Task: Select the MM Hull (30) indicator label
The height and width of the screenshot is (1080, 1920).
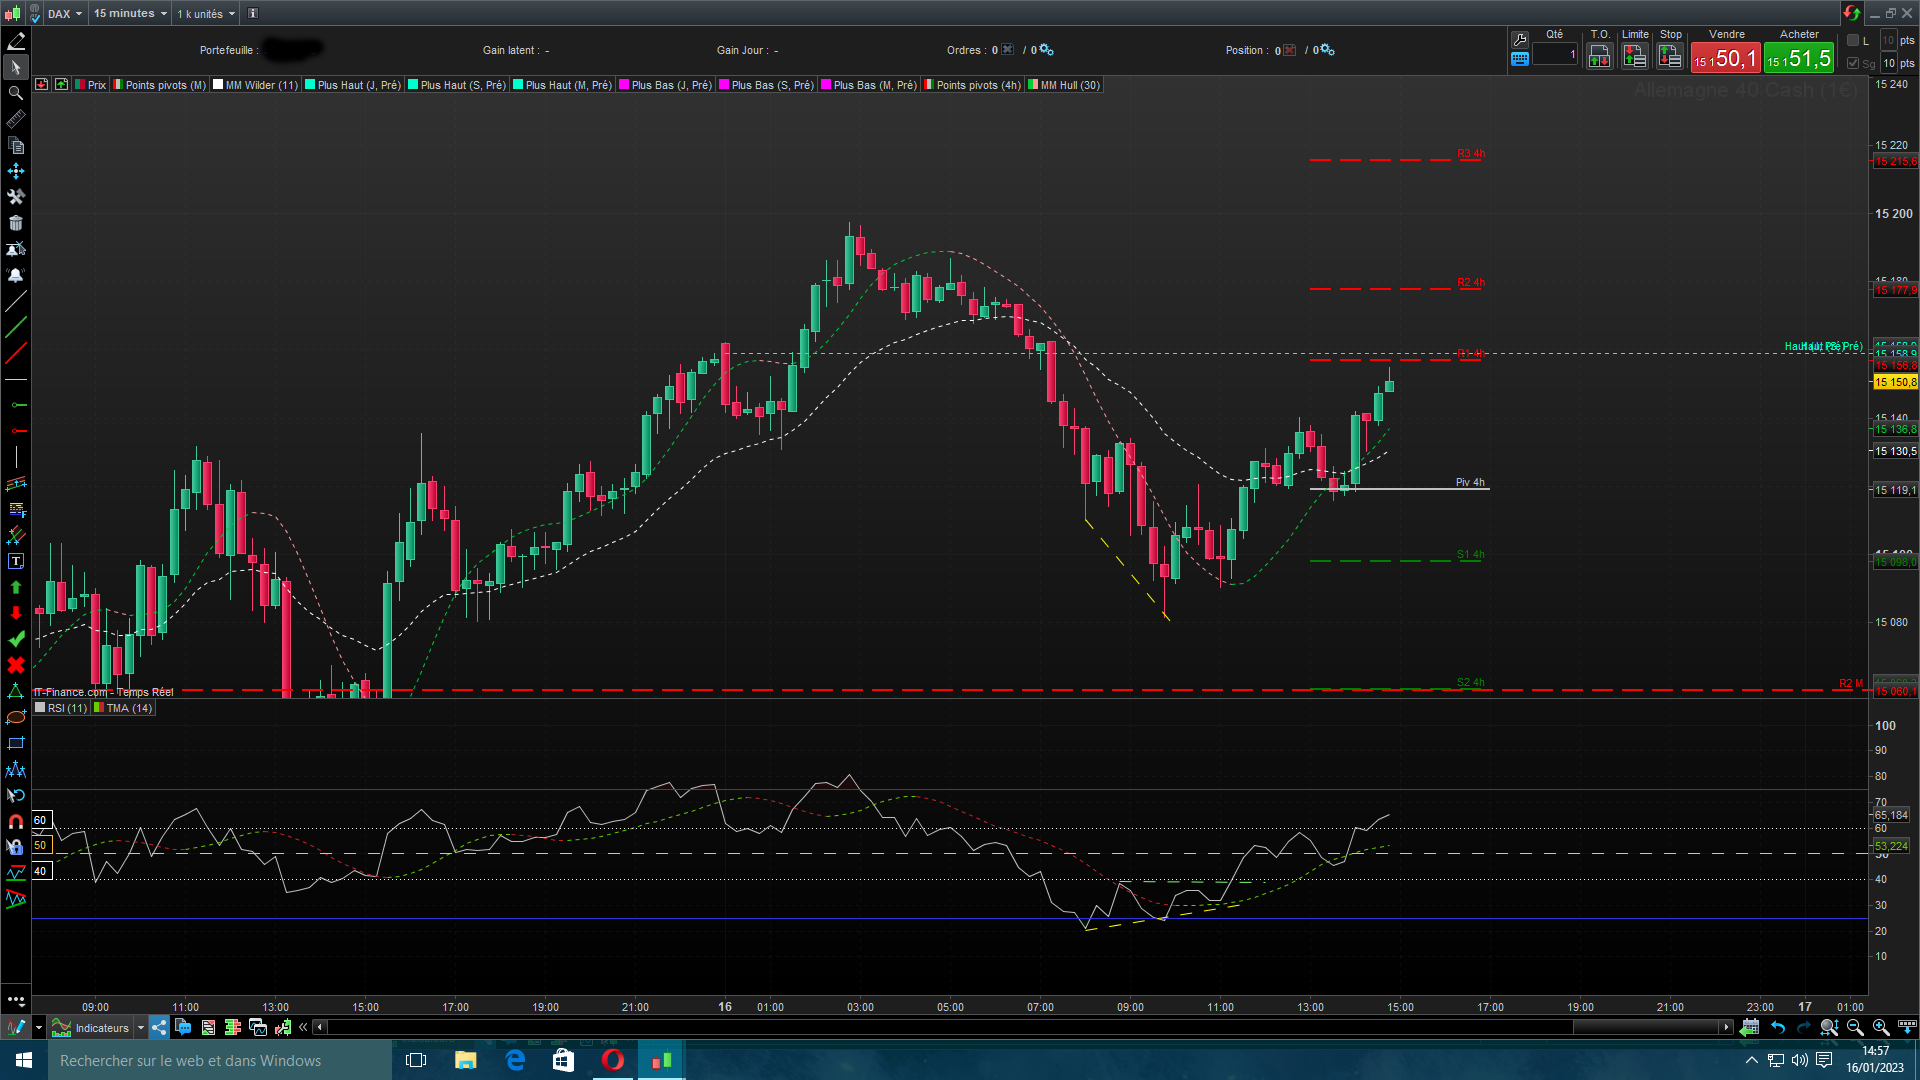Action: (1069, 85)
